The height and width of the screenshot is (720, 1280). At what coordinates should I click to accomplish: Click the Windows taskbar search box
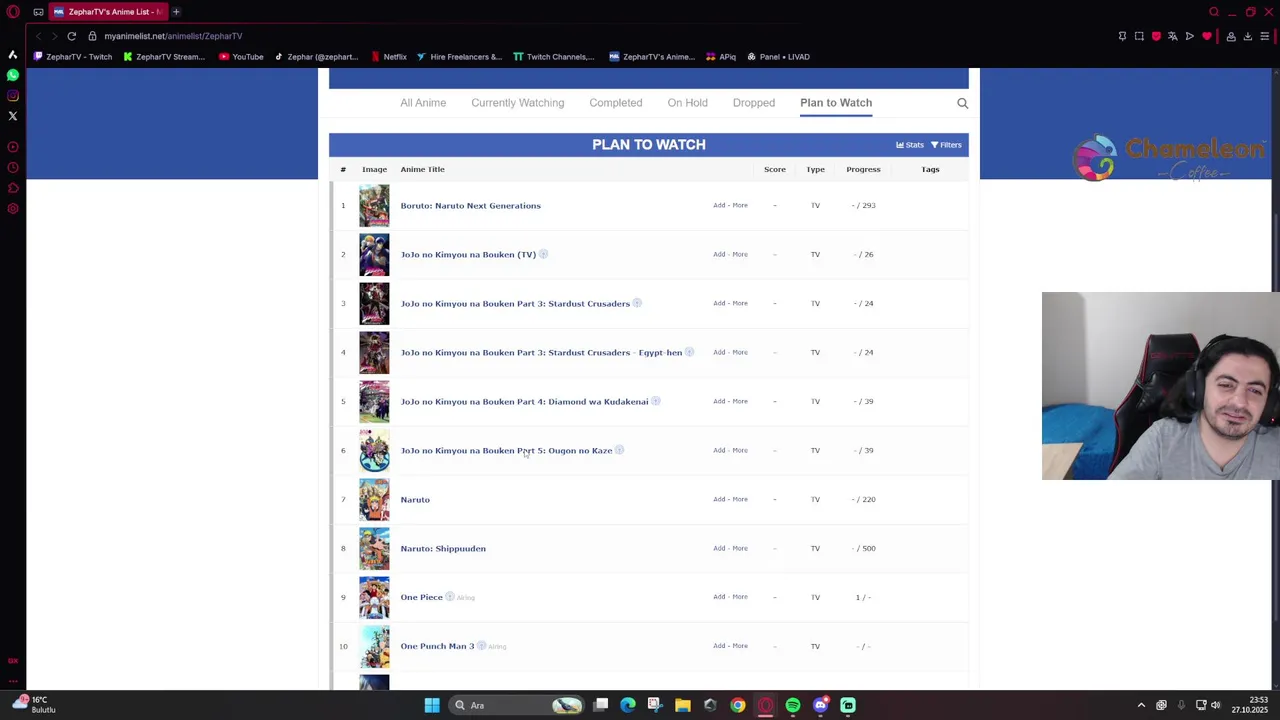click(518, 705)
